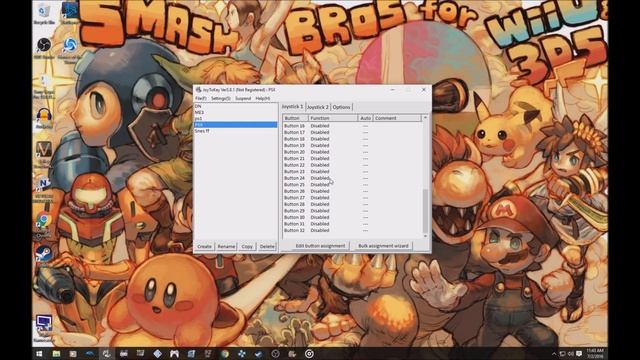
Task: Switch to the Joystick 2 tab
Action: point(318,107)
